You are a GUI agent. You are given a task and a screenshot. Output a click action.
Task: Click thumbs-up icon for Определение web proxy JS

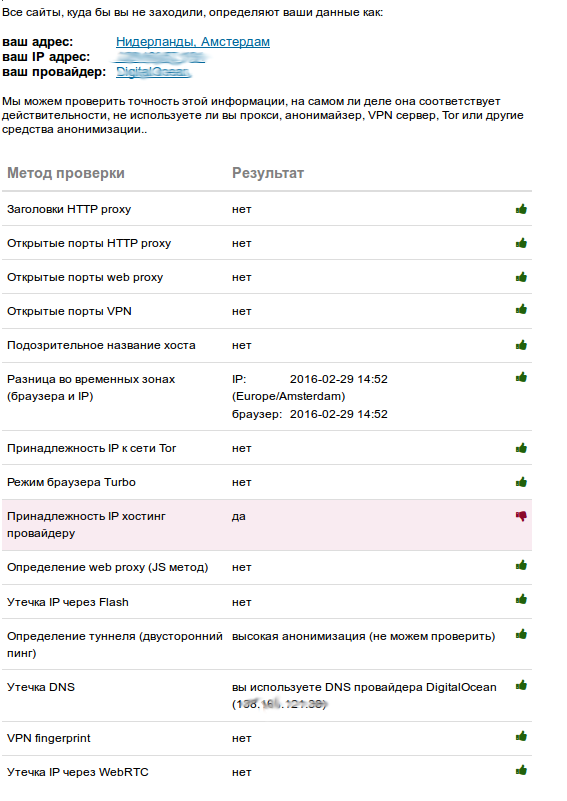pos(521,565)
